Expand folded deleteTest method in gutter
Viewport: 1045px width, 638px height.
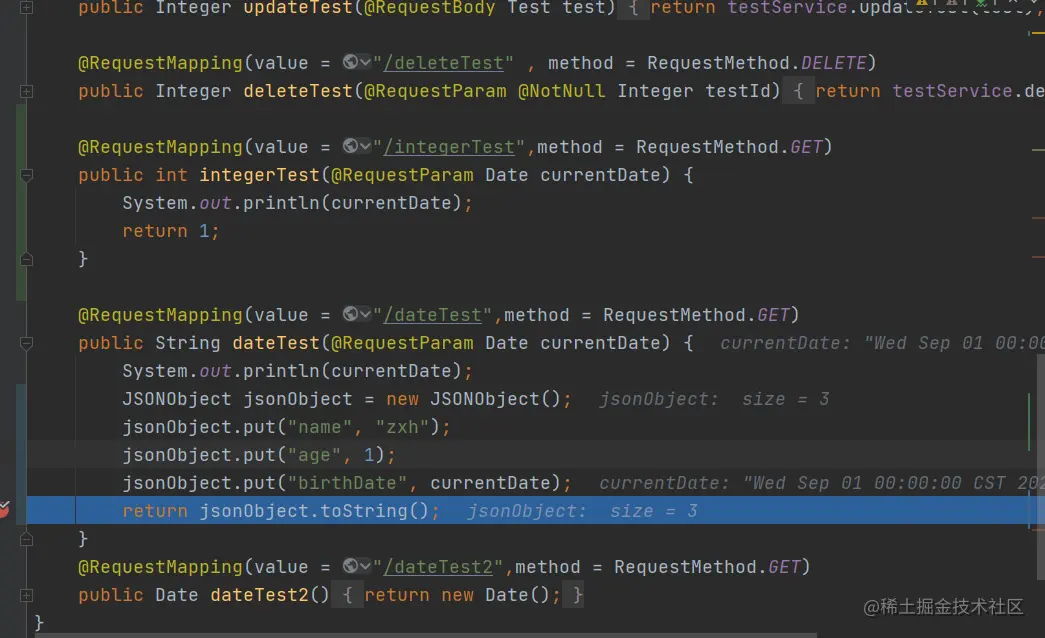(27, 91)
